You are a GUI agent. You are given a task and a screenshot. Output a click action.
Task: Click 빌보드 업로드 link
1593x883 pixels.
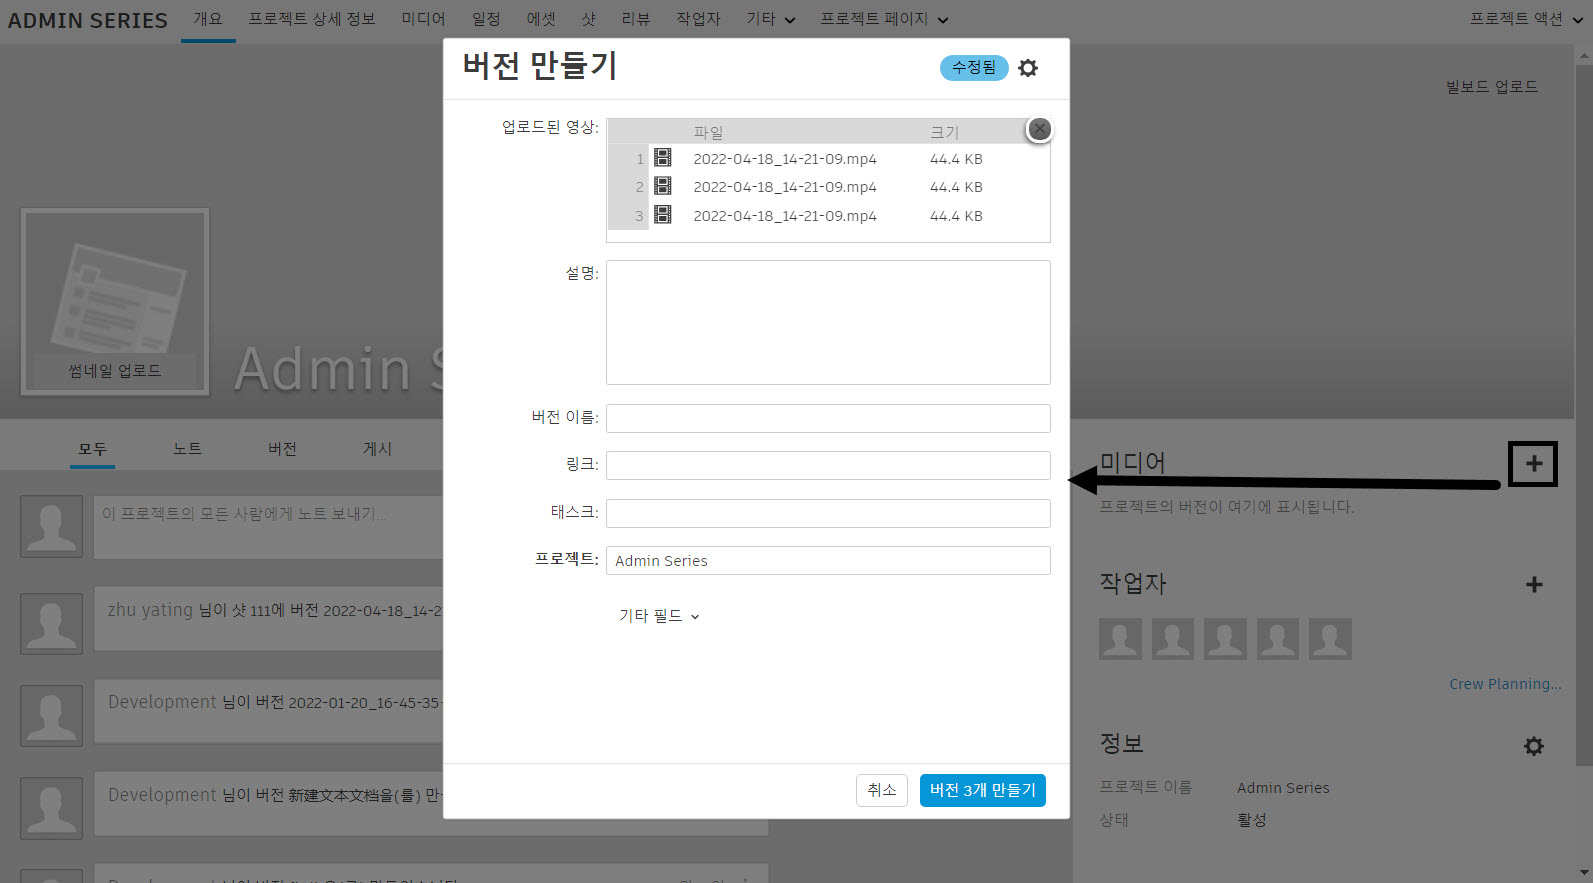click(x=1492, y=87)
